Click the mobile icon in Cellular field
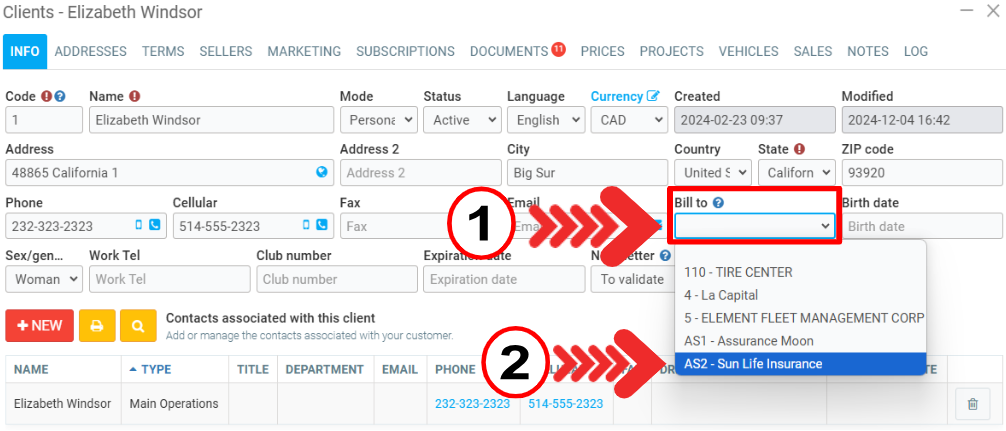Viewport: 1006px width, 431px height. [306, 226]
